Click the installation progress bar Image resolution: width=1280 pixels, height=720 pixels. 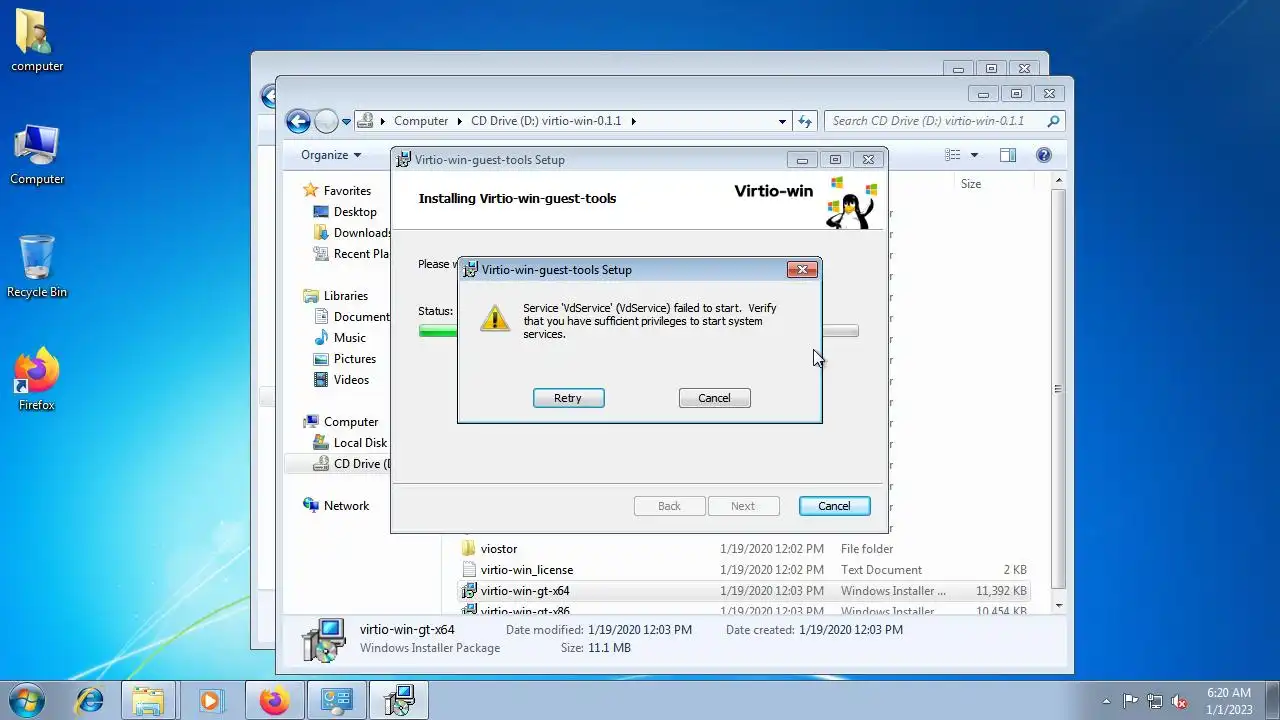[638, 331]
